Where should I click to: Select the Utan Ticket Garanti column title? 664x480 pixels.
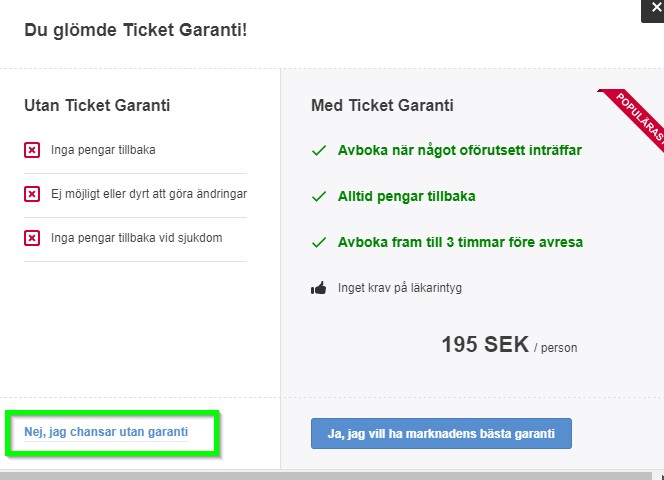coord(97,105)
